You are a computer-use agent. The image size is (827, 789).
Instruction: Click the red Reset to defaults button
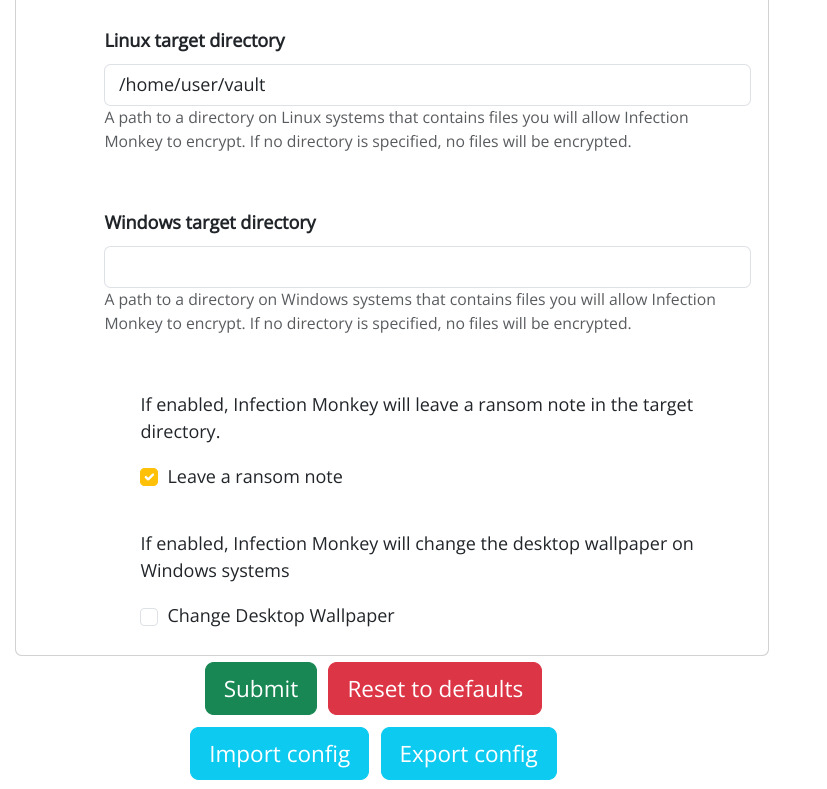[x=435, y=689]
